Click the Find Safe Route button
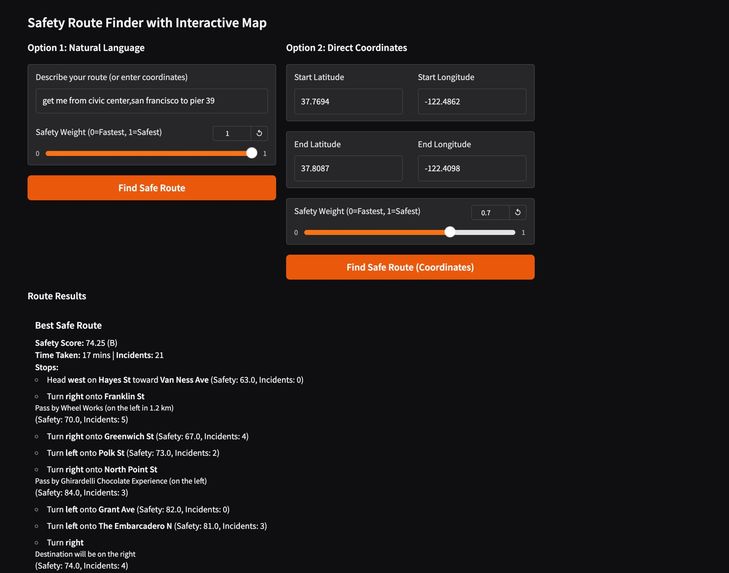This screenshot has height=573, width=729. pyautogui.click(x=152, y=188)
